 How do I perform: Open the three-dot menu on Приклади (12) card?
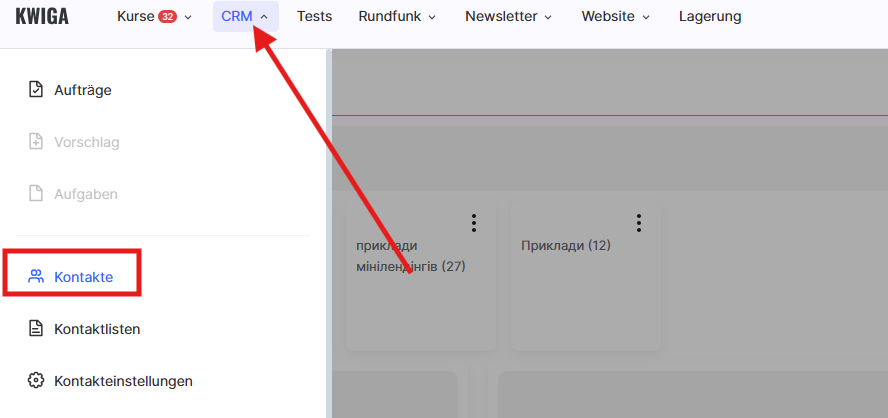coord(639,222)
